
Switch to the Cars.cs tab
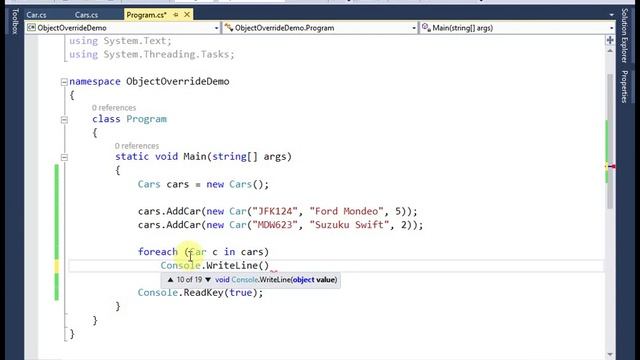86,15
